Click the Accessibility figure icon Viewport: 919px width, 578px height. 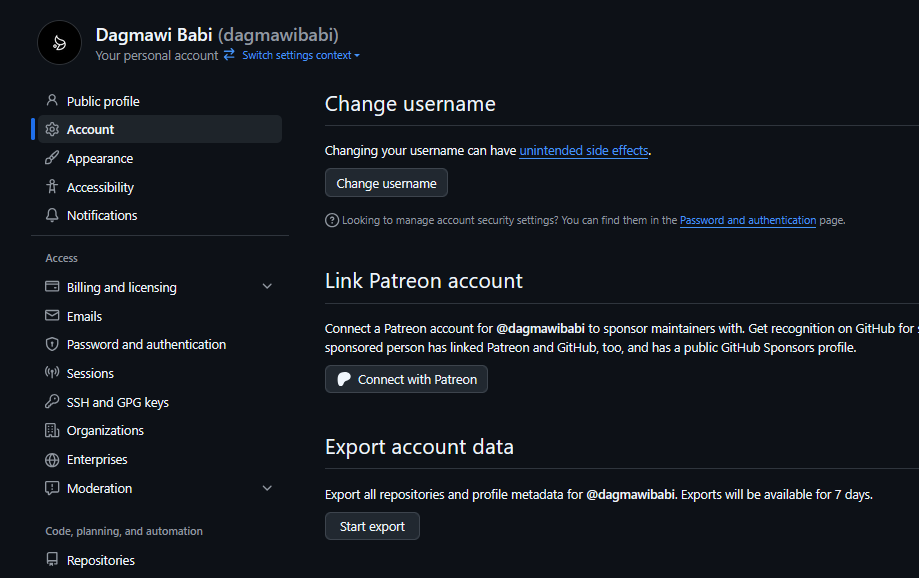52,187
